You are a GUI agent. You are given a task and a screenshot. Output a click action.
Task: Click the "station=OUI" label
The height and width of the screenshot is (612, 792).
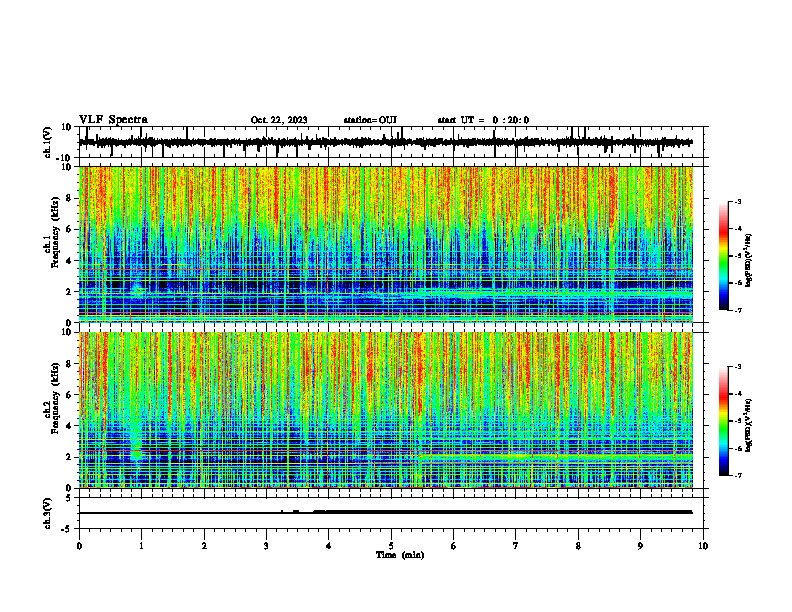click(370, 120)
